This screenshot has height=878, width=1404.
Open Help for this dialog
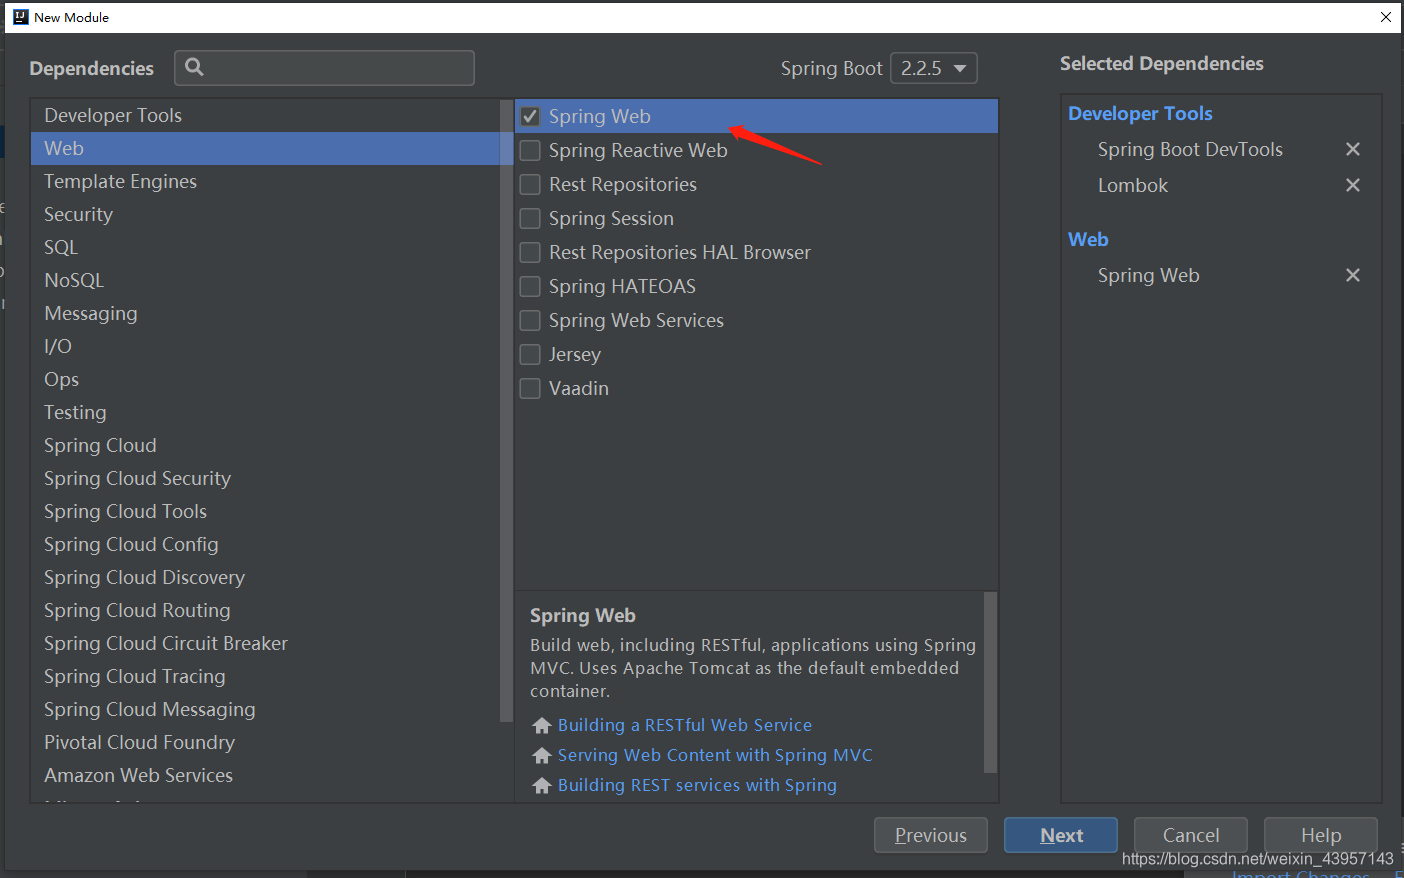[1321, 835]
